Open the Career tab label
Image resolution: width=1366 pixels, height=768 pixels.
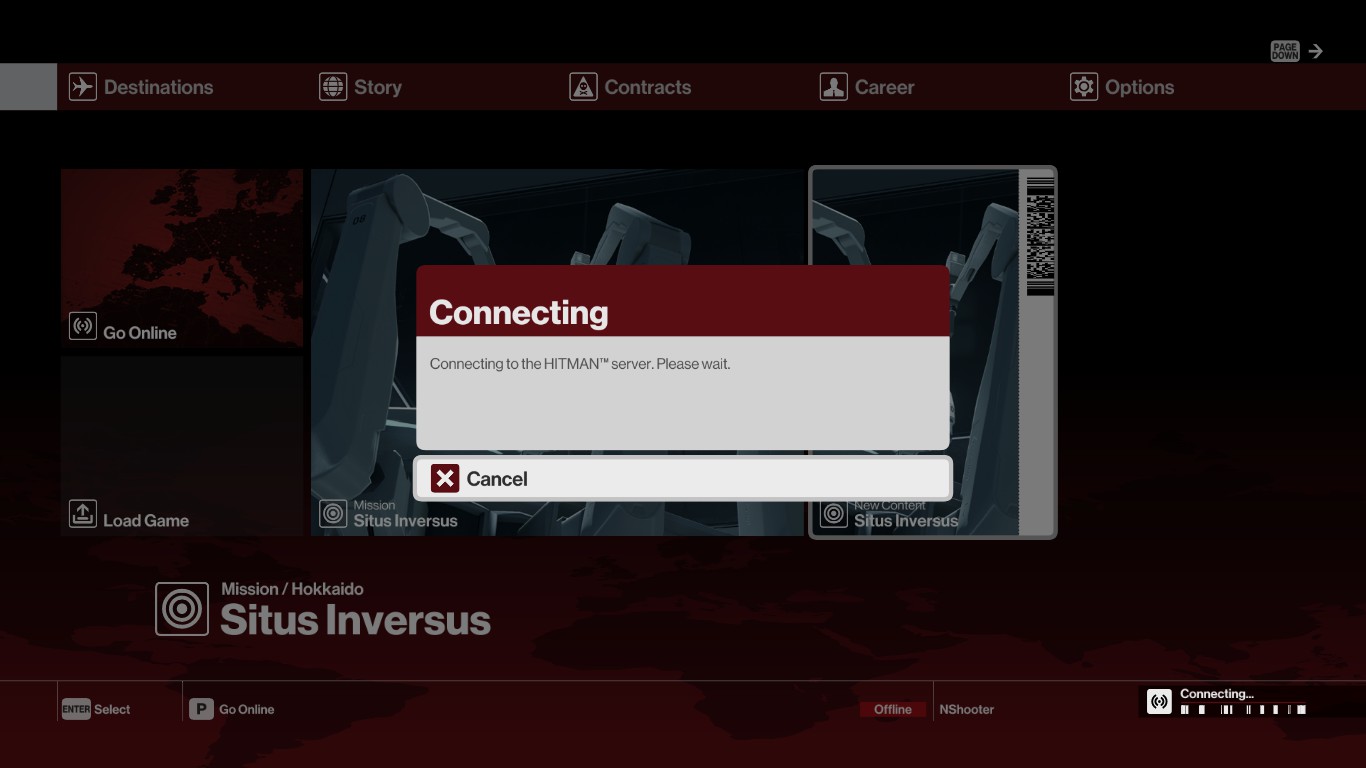click(884, 87)
